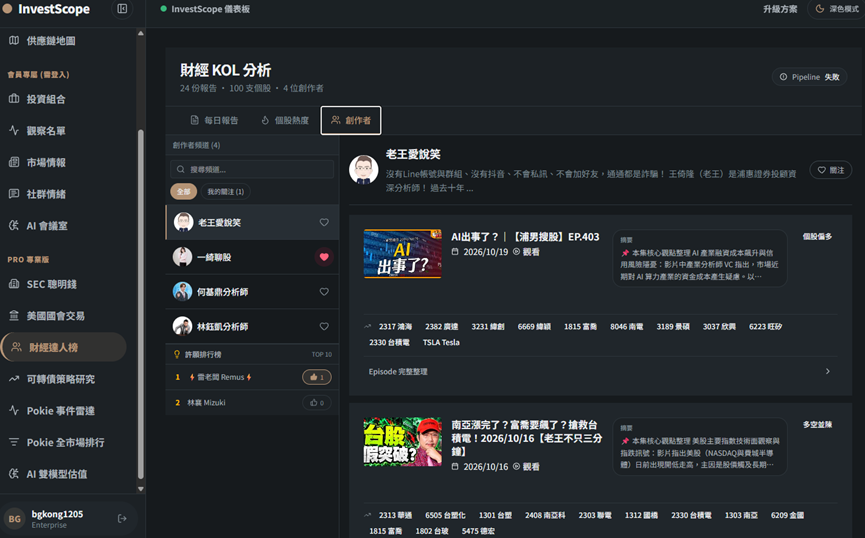Toggle 深色模式 dark mode button
Screen dimensions: 865x538
[x=837, y=9]
